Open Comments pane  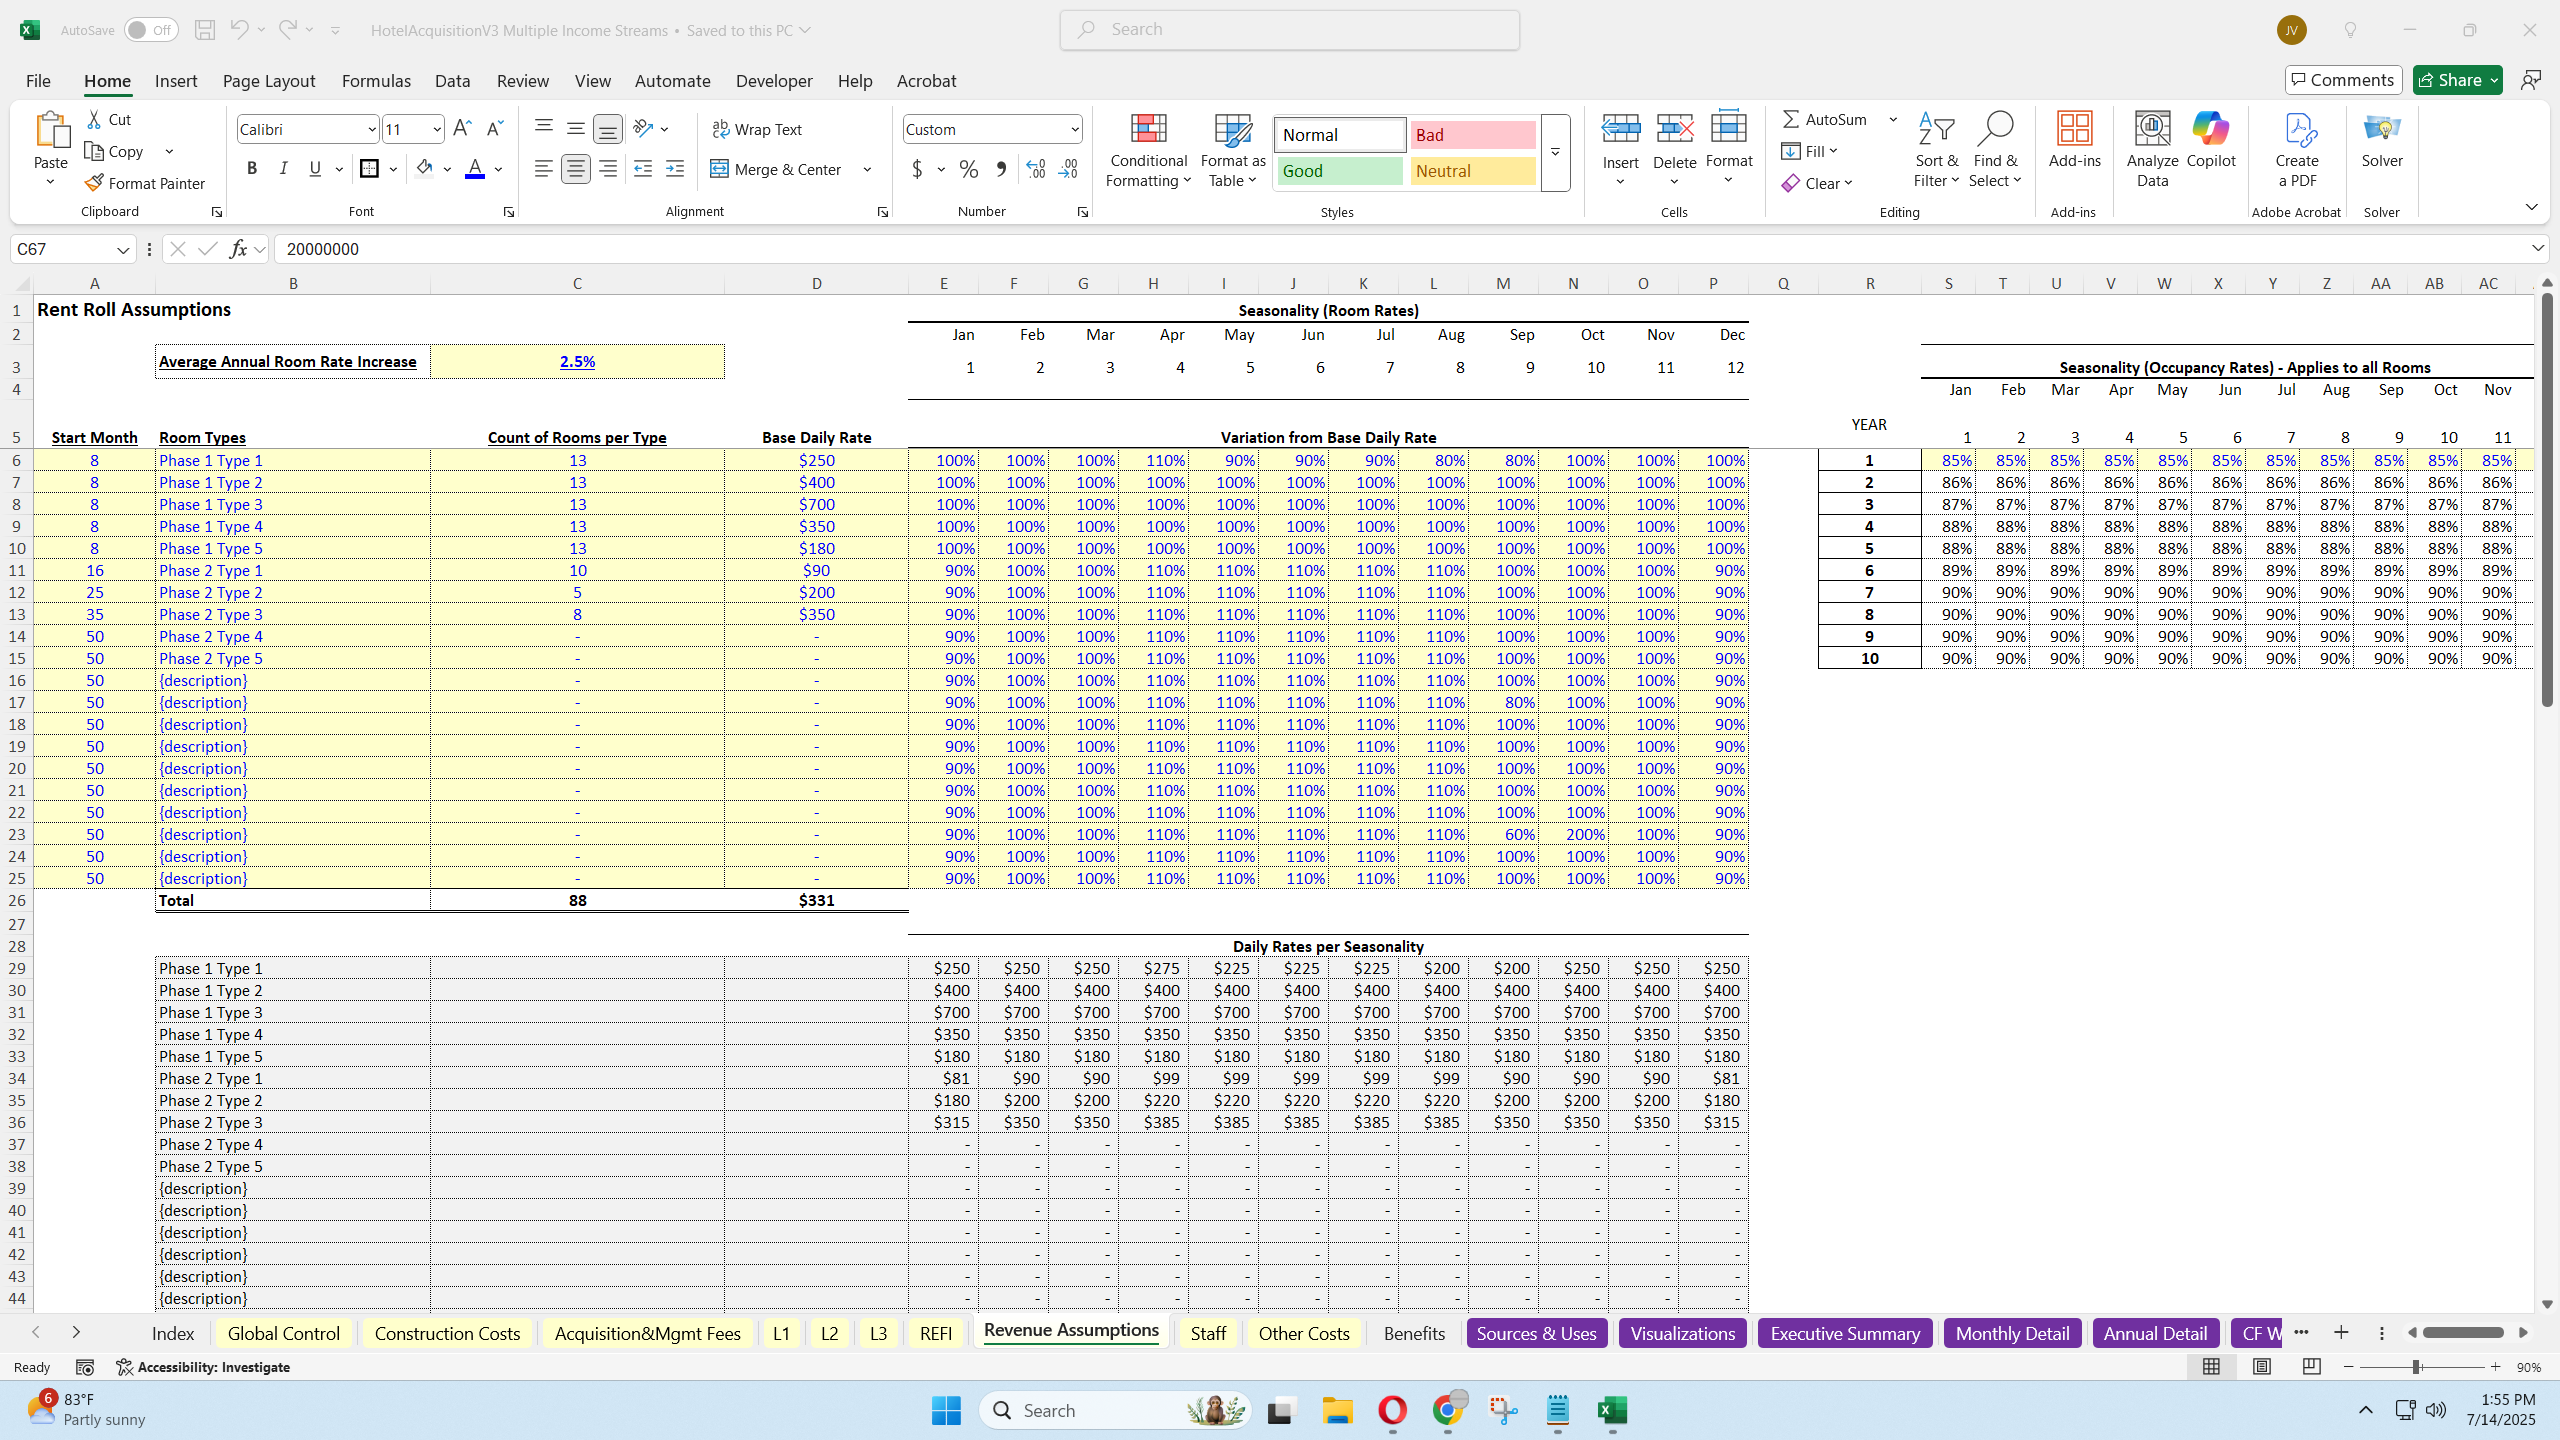2343,79
